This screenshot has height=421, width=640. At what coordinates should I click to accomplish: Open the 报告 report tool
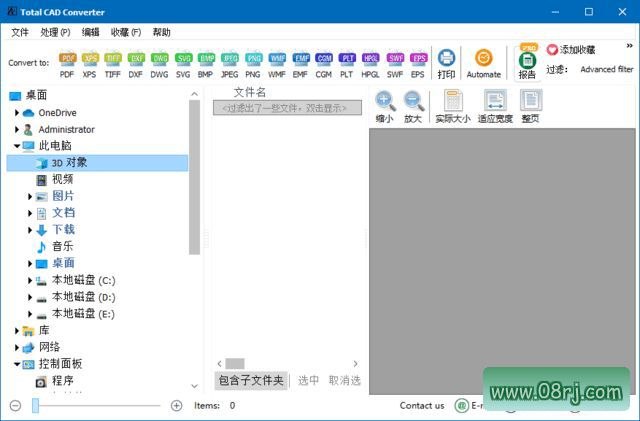coord(527,62)
